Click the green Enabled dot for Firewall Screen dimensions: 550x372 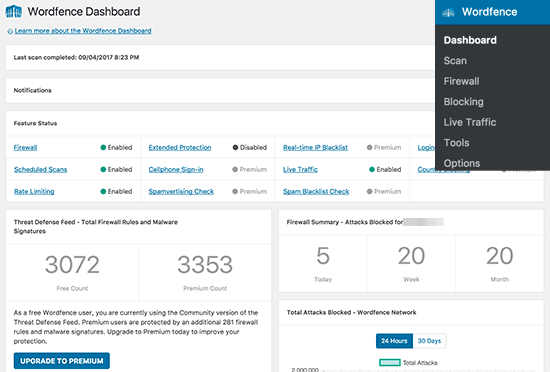103,148
